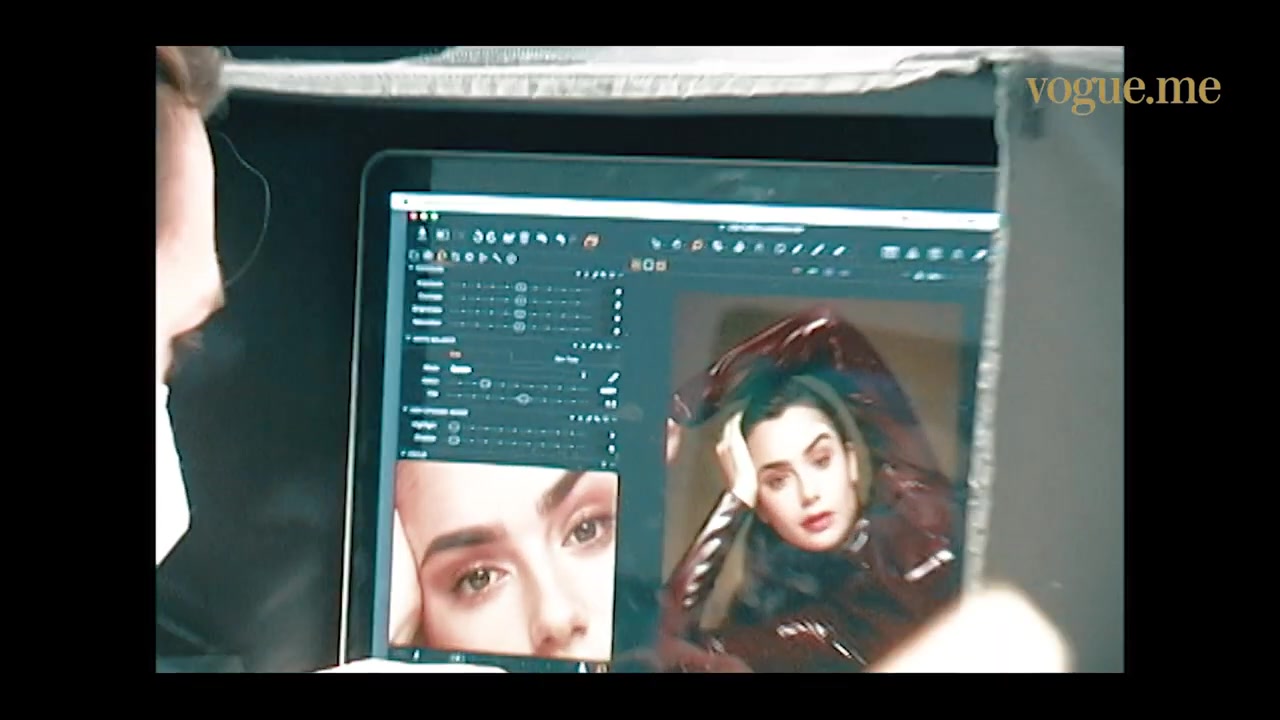The height and width of the screenshot is (720, 1280).
Task: Adjust the Exposure slider handle
Action: 520,287
